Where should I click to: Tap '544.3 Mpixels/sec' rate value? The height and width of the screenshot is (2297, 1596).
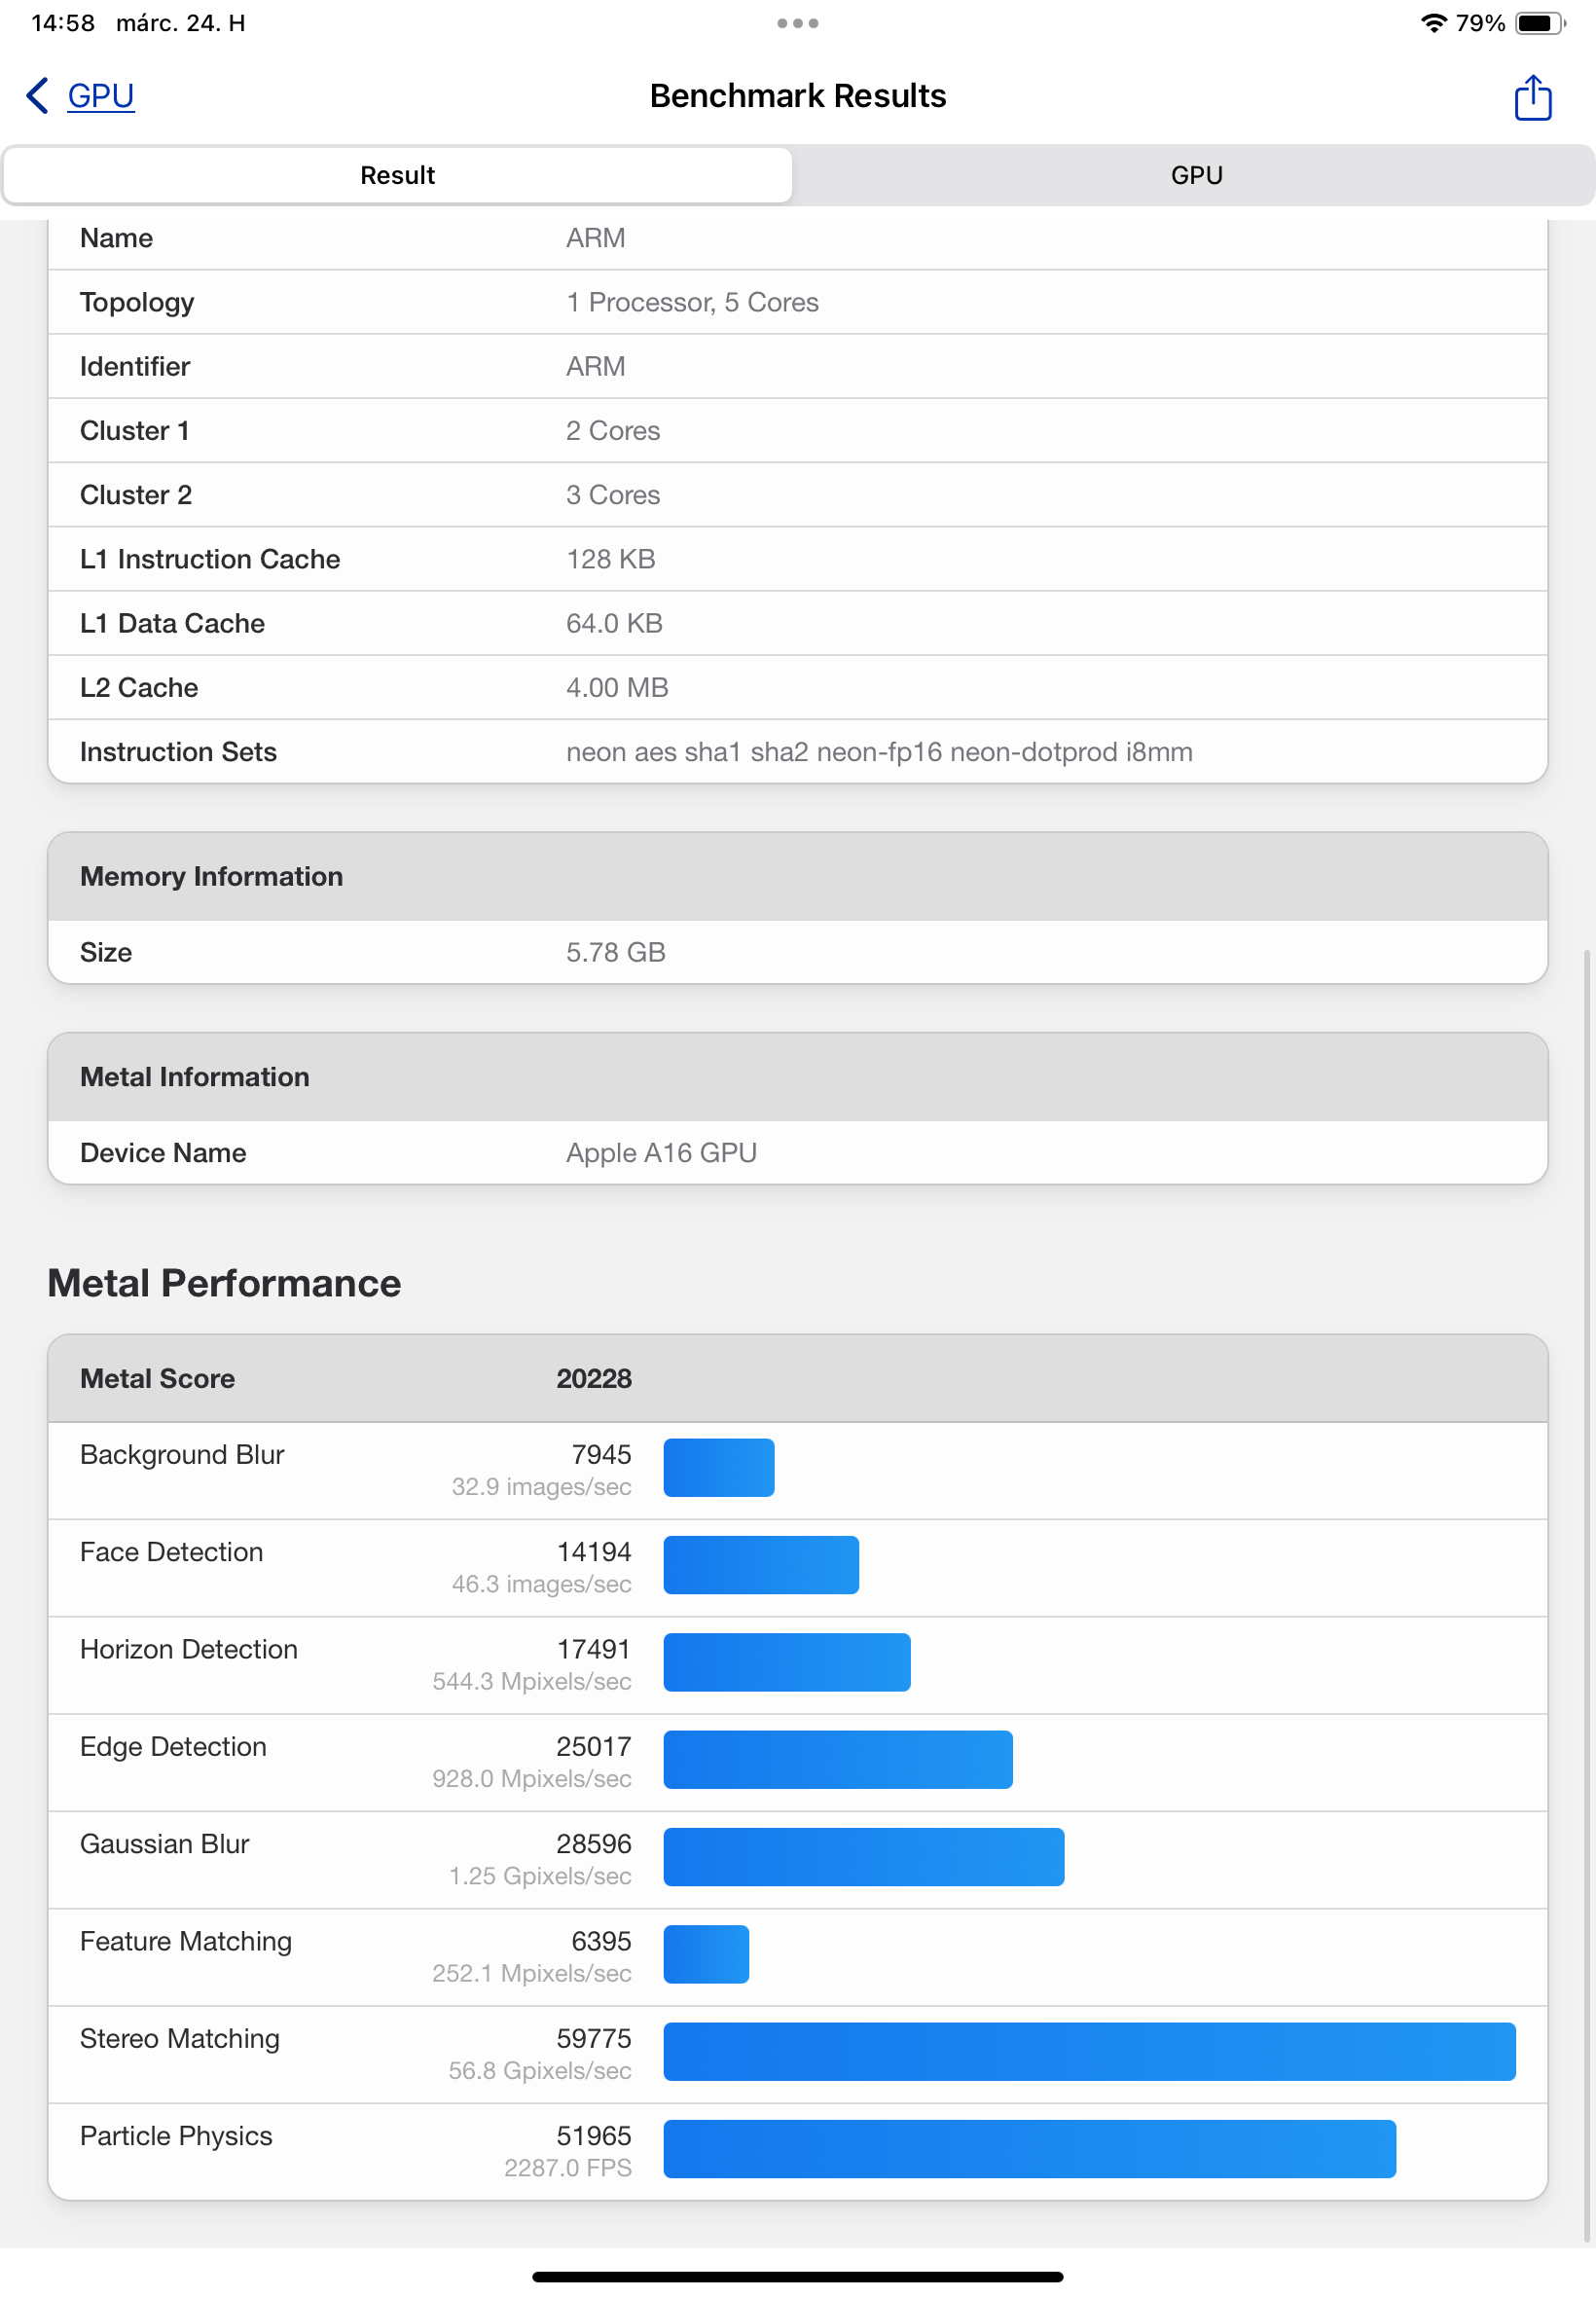pos(532,1681)
